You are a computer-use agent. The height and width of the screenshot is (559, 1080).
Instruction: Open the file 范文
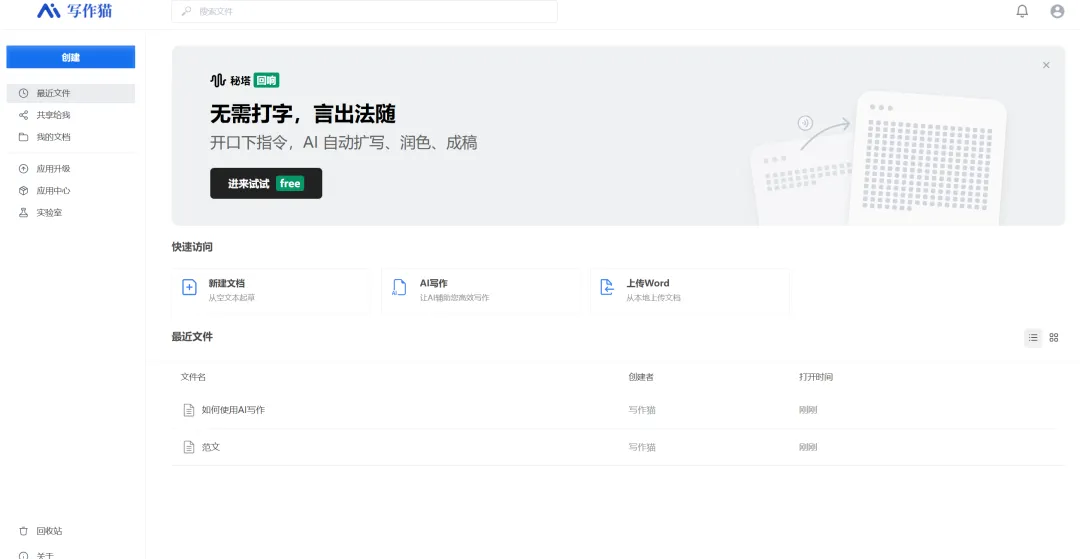click(x=211, y=447)
